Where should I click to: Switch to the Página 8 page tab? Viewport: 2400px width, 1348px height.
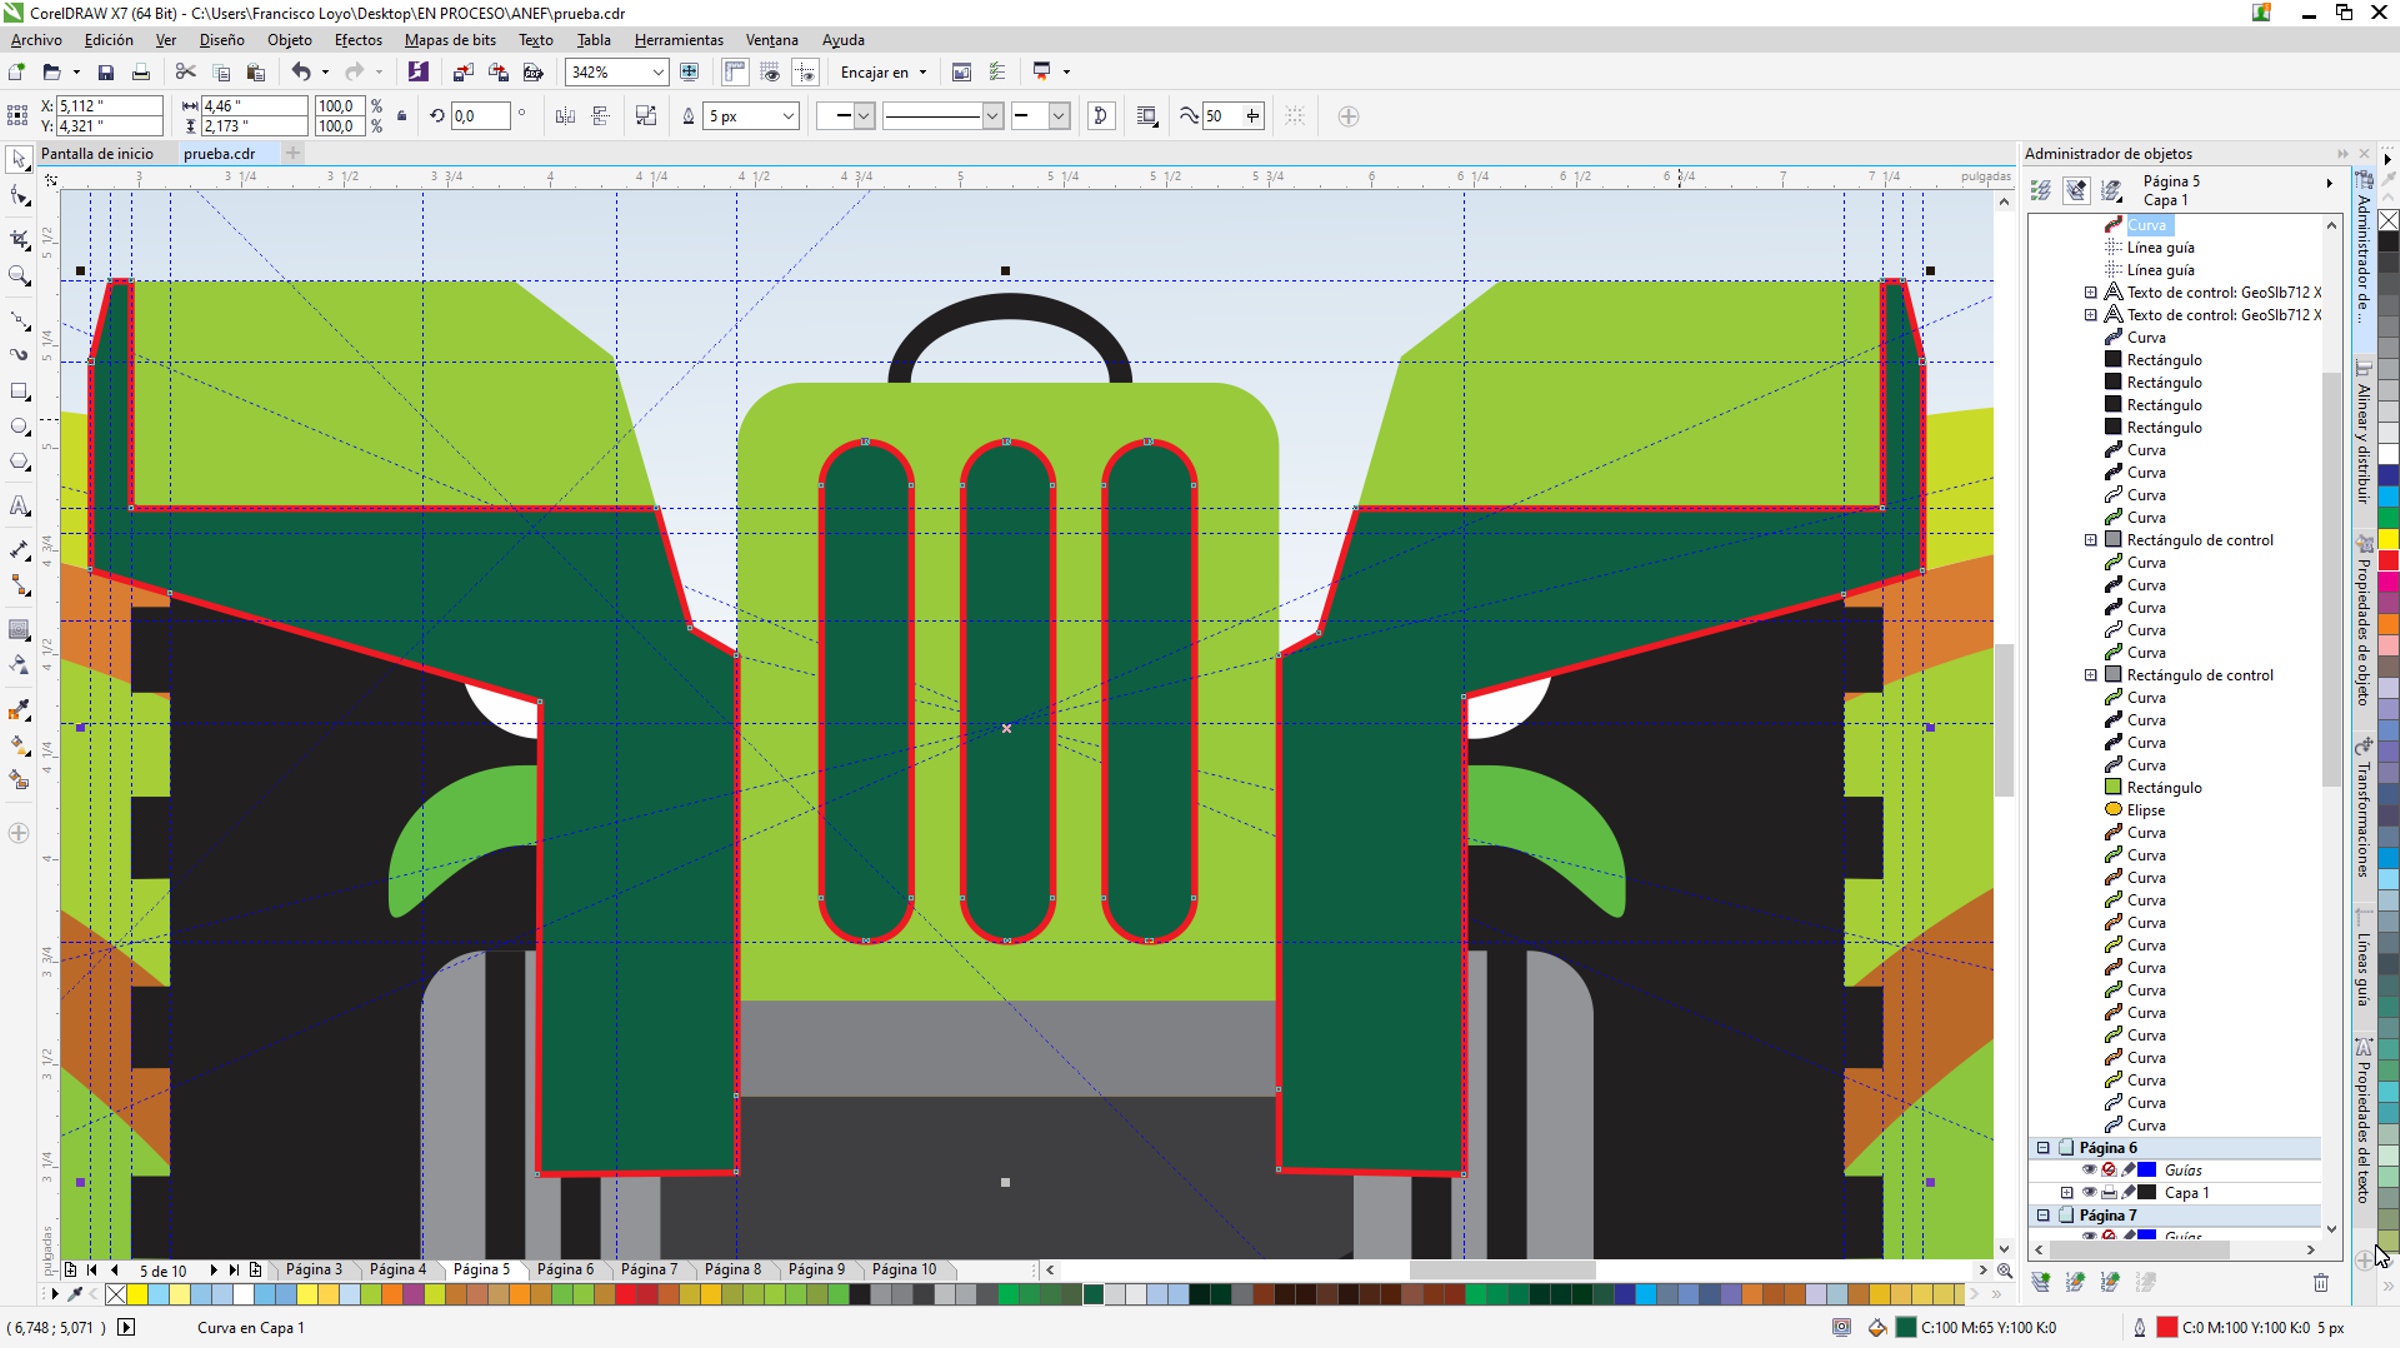(732, 1269)
